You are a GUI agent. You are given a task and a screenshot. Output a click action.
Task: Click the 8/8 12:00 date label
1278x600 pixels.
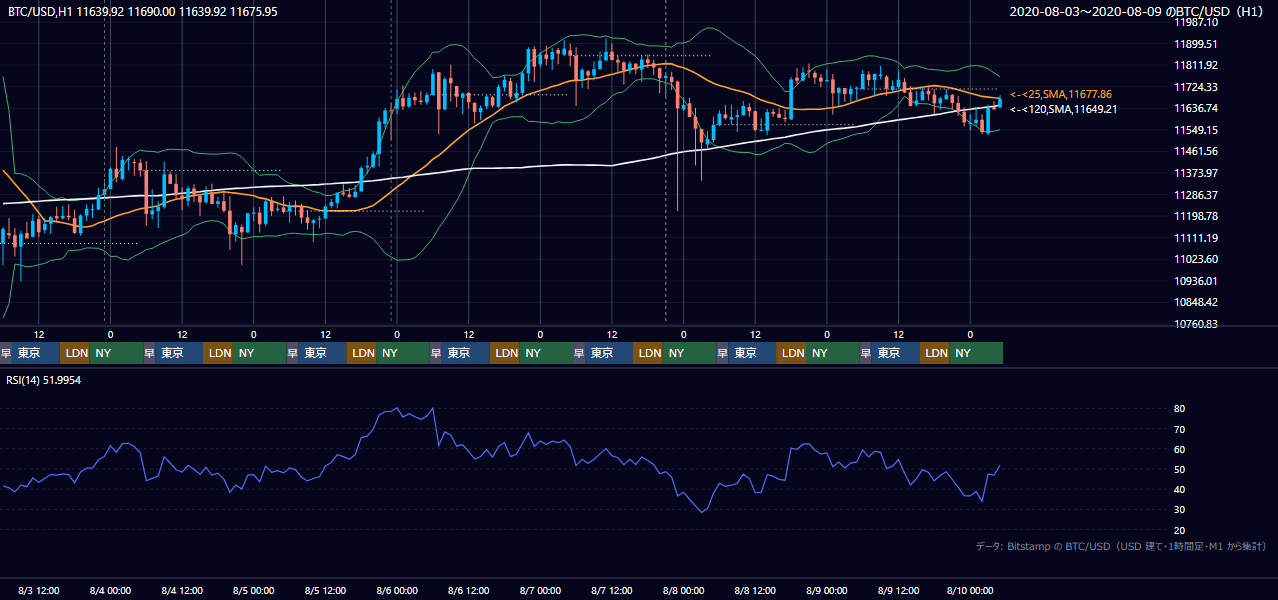(756, 590)
